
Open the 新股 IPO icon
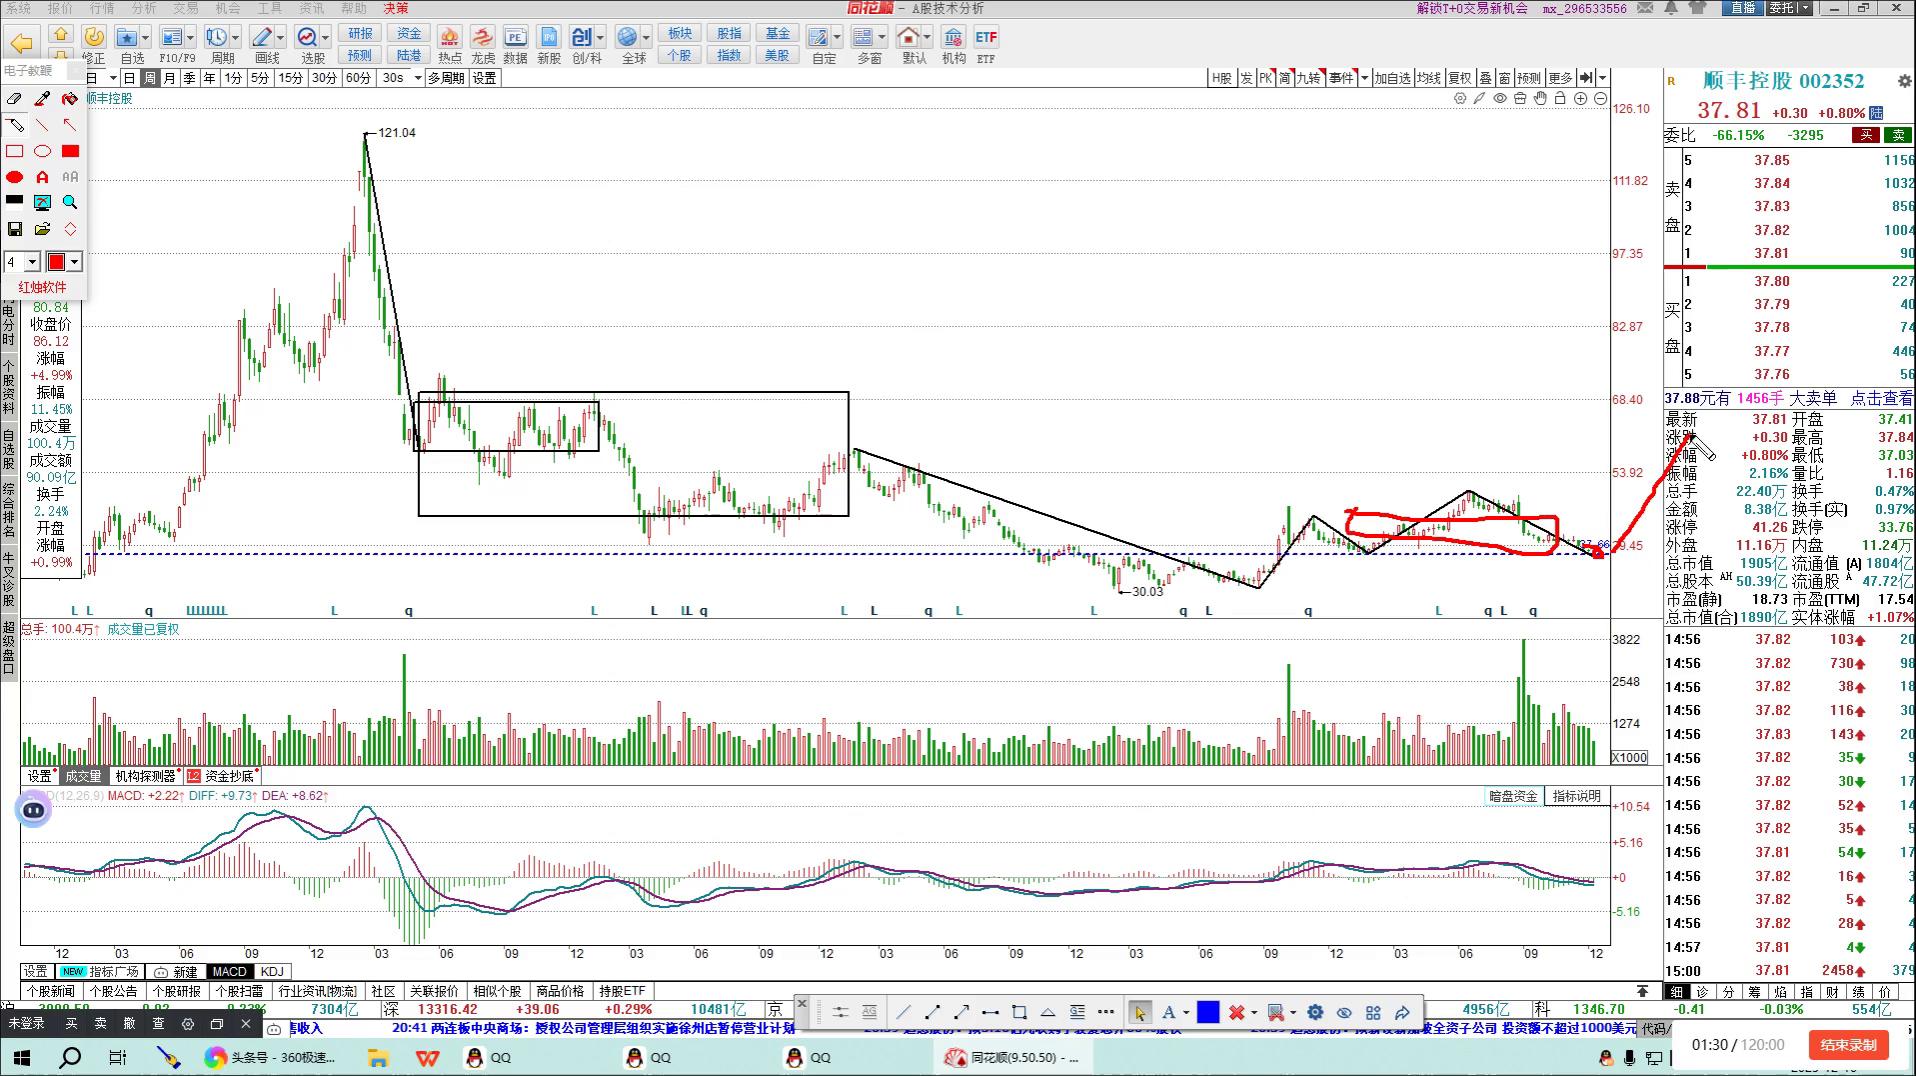pyautogui.click(x=549, y=44)
